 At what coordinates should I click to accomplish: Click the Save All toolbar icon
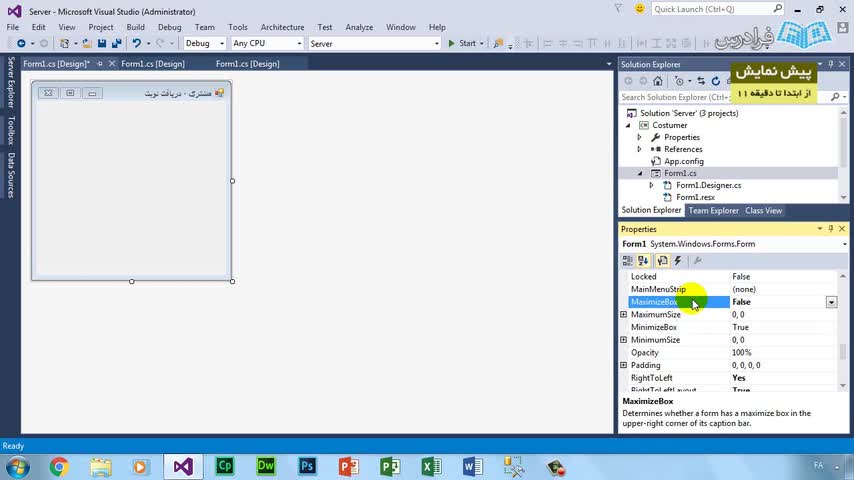click(x=117, y=43)
